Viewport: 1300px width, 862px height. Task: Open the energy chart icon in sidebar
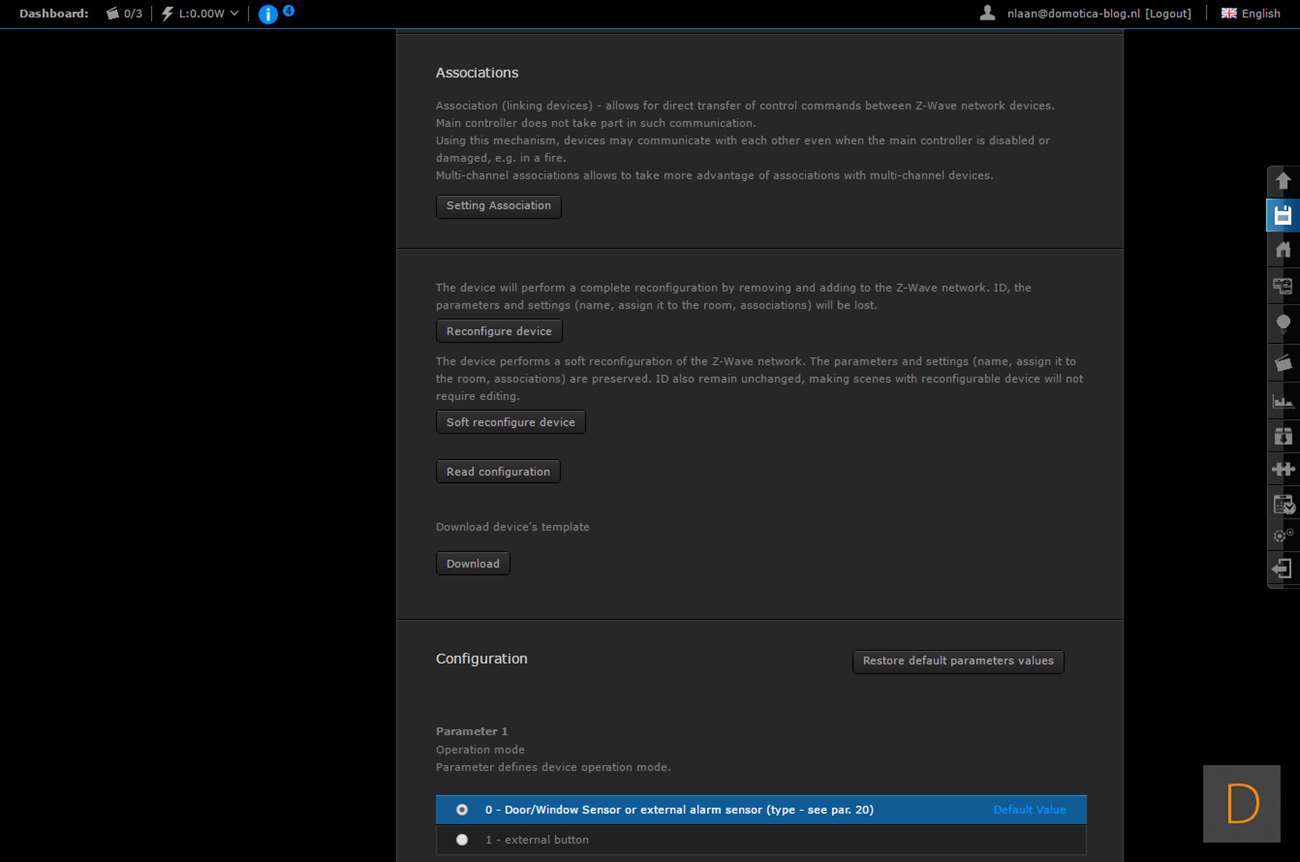(1282, 401)
